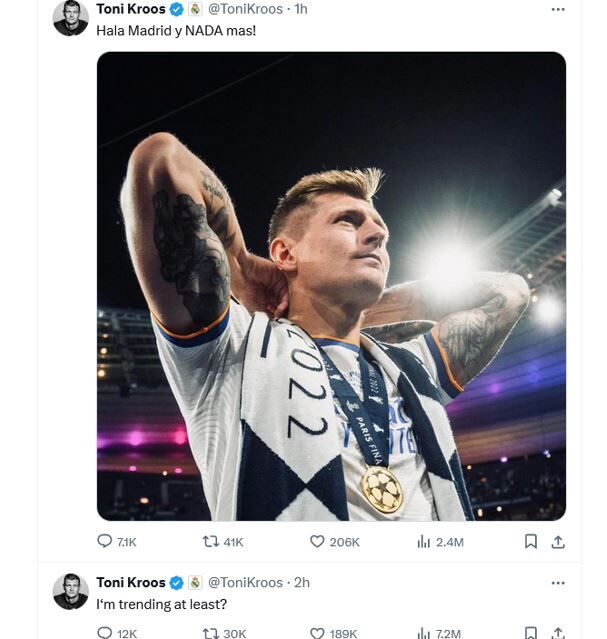The image size is (607, 639).
Task: Share the Hala Madrid tweet
Action: coord(558,541)
